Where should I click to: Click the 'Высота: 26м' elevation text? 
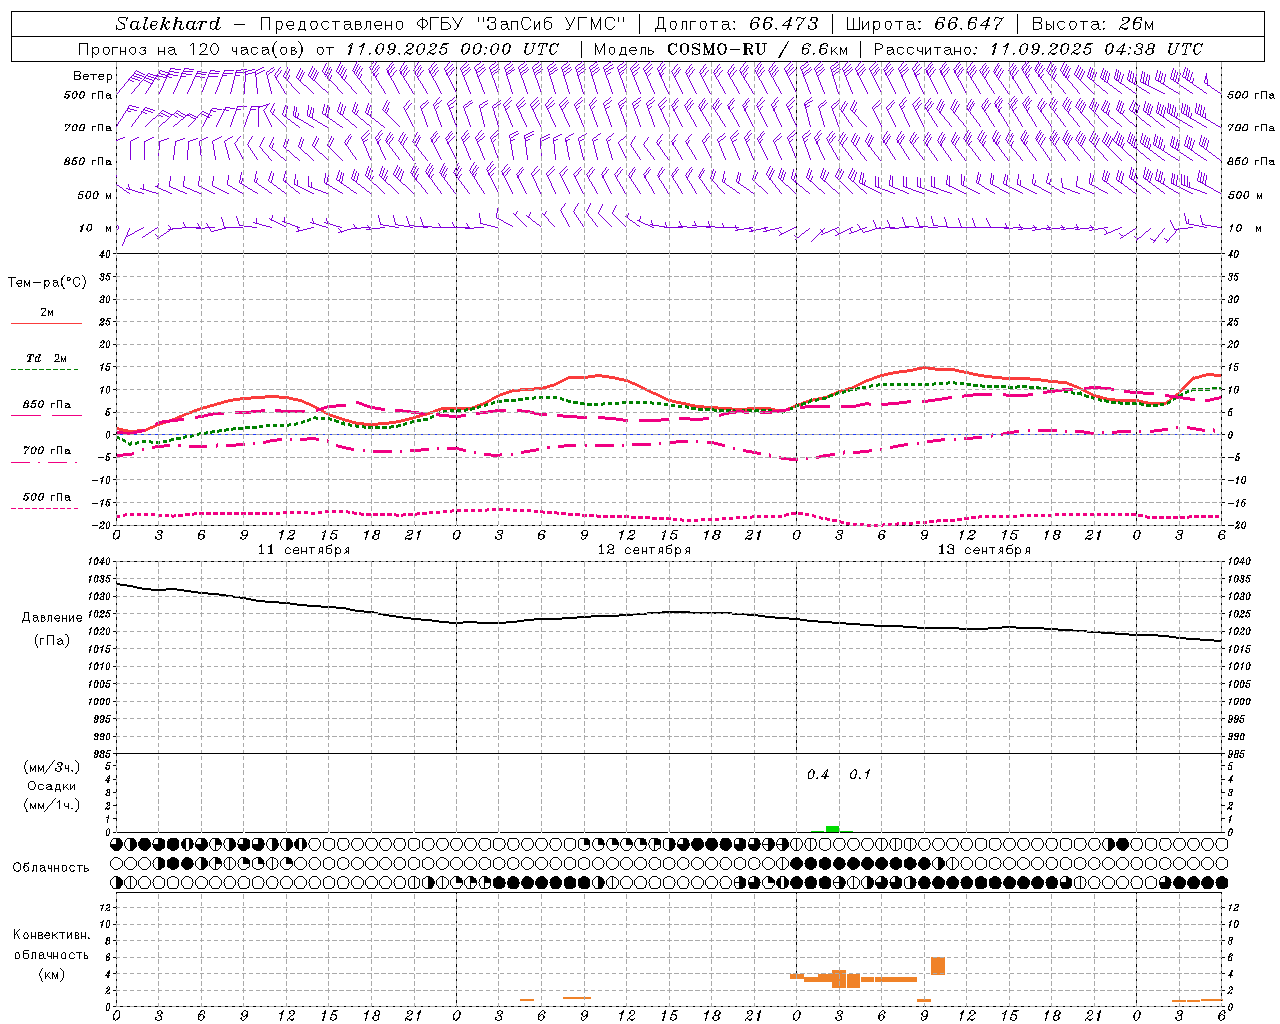pos(1093,24)
